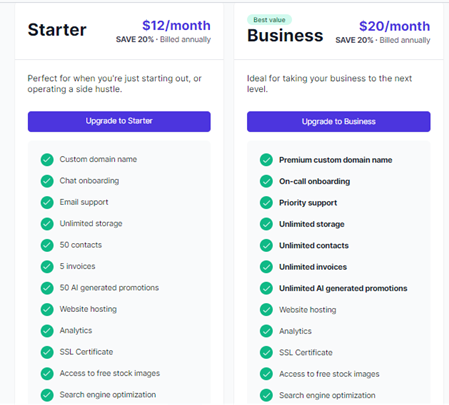Select the Best value badge

pos(269,20)
